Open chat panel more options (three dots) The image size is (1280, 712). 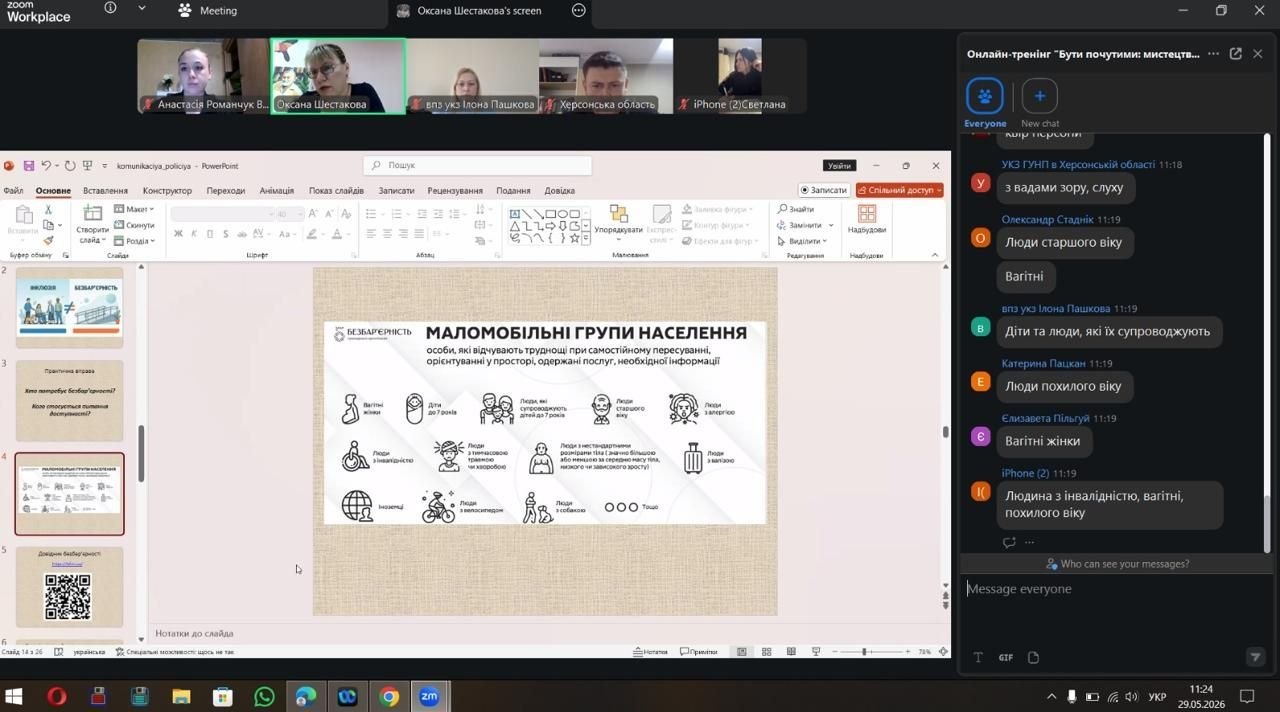pos(1213,54)
